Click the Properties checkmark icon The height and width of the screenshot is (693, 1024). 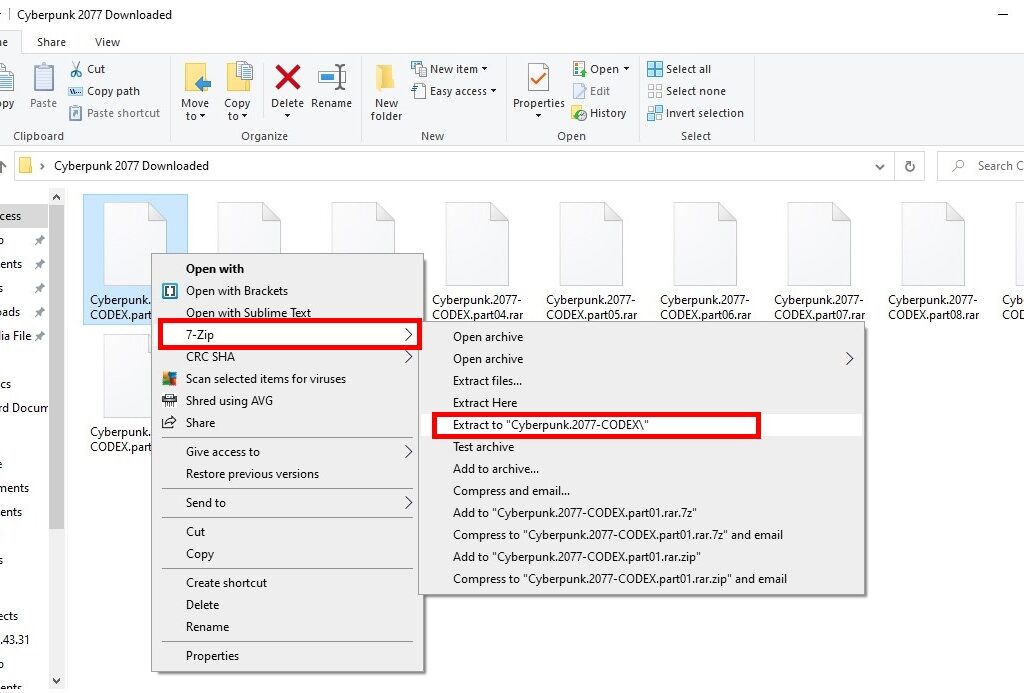click(x=538, y=78)
